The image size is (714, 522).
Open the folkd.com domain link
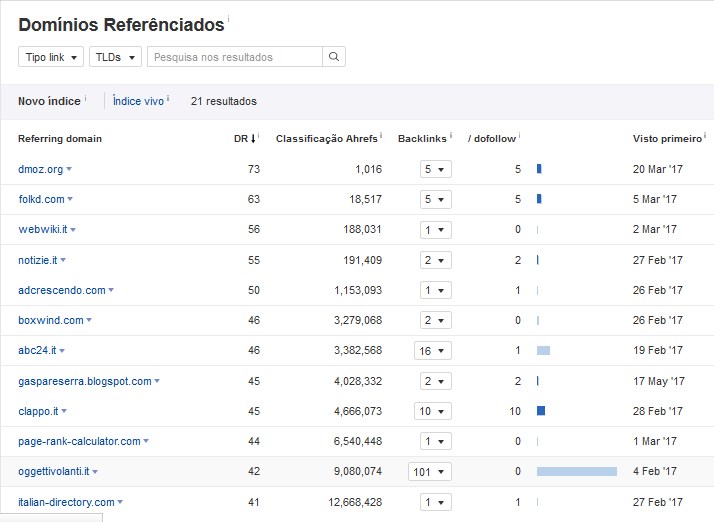tap(41, 200)
